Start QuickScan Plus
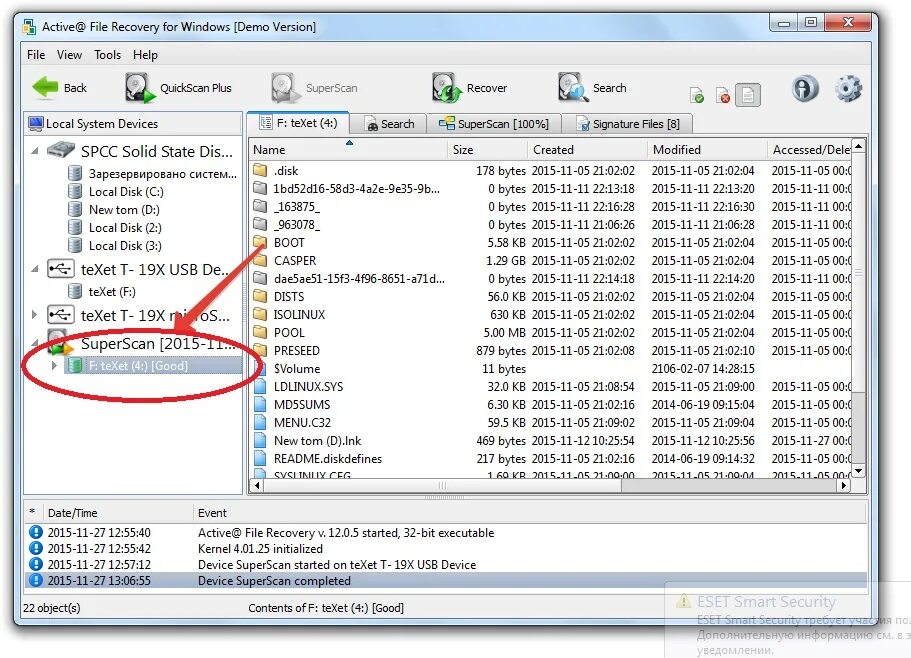The height and width of the screenshot is (658, 911). [x=178, y=88]
